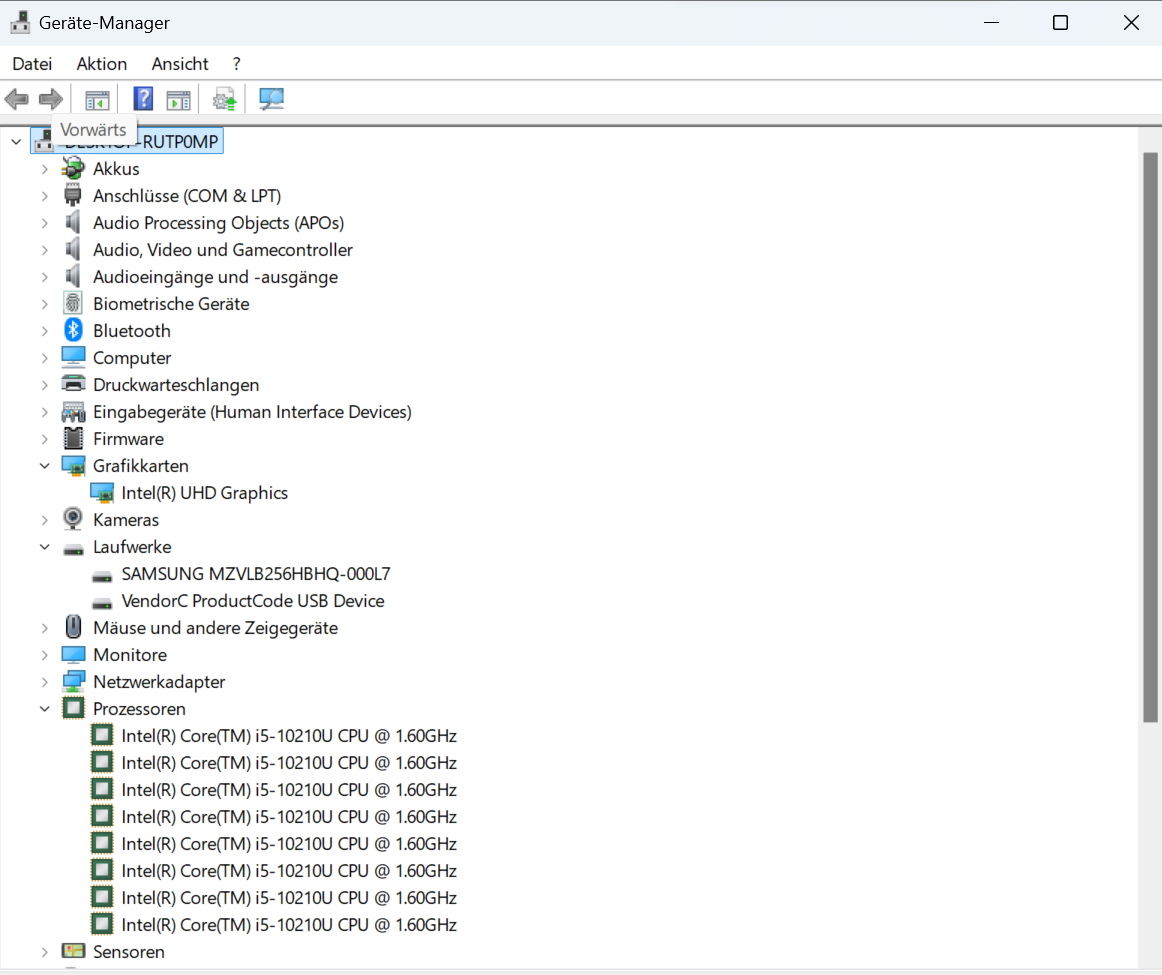The image size is (1162, 975).
Task: Collapse the Laufwerke category
Action: (x=44, y=547)
